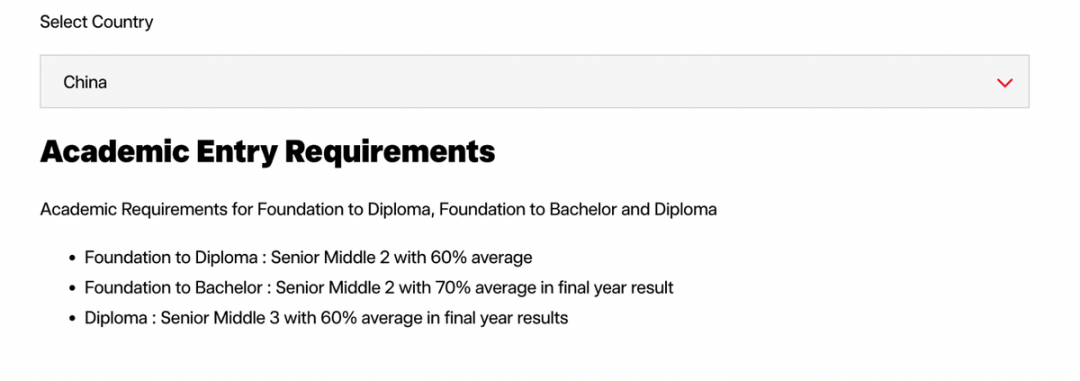Image resolution: width=1080 pixels, height=381 pixels.
Task: Select the Academic Entry Requirements heading
Action: 267,152
